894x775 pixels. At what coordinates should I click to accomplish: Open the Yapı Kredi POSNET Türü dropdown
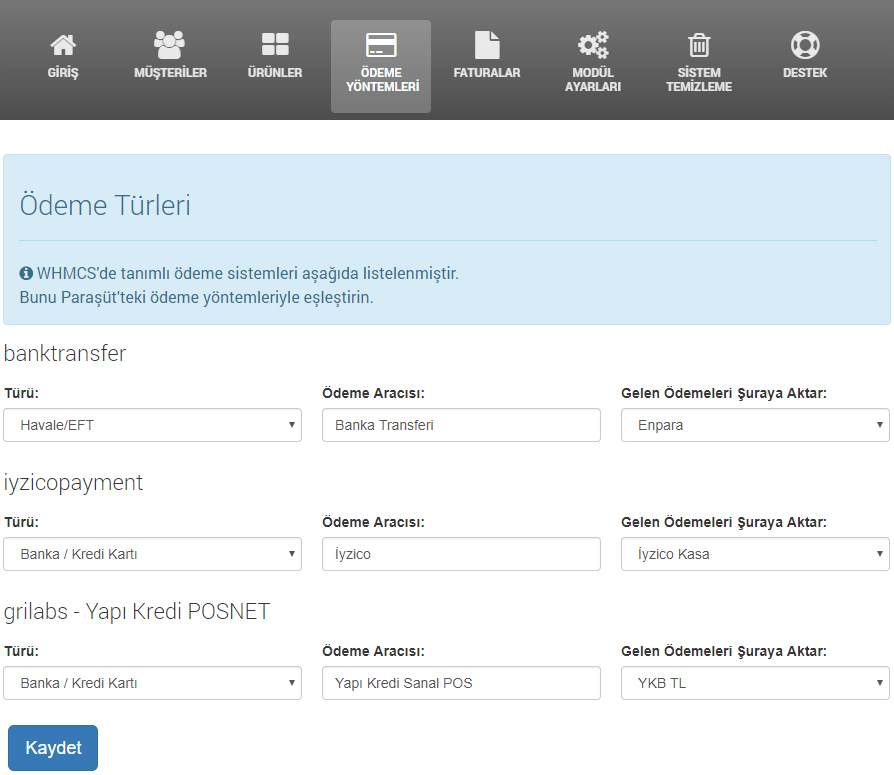click(152, 683)
